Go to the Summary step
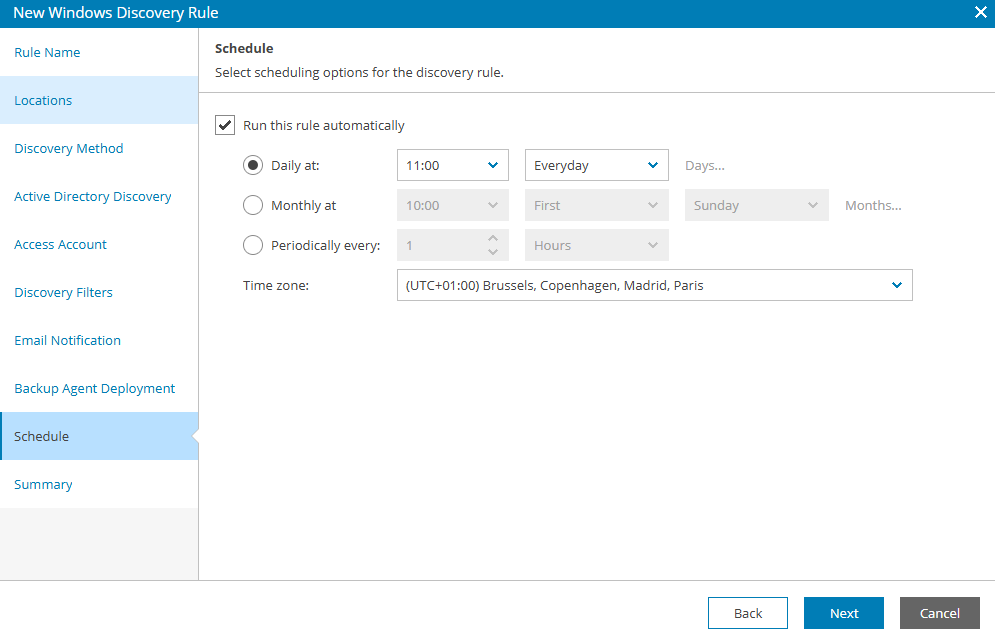This screenshot has width=995, height=641. point(99,484)
